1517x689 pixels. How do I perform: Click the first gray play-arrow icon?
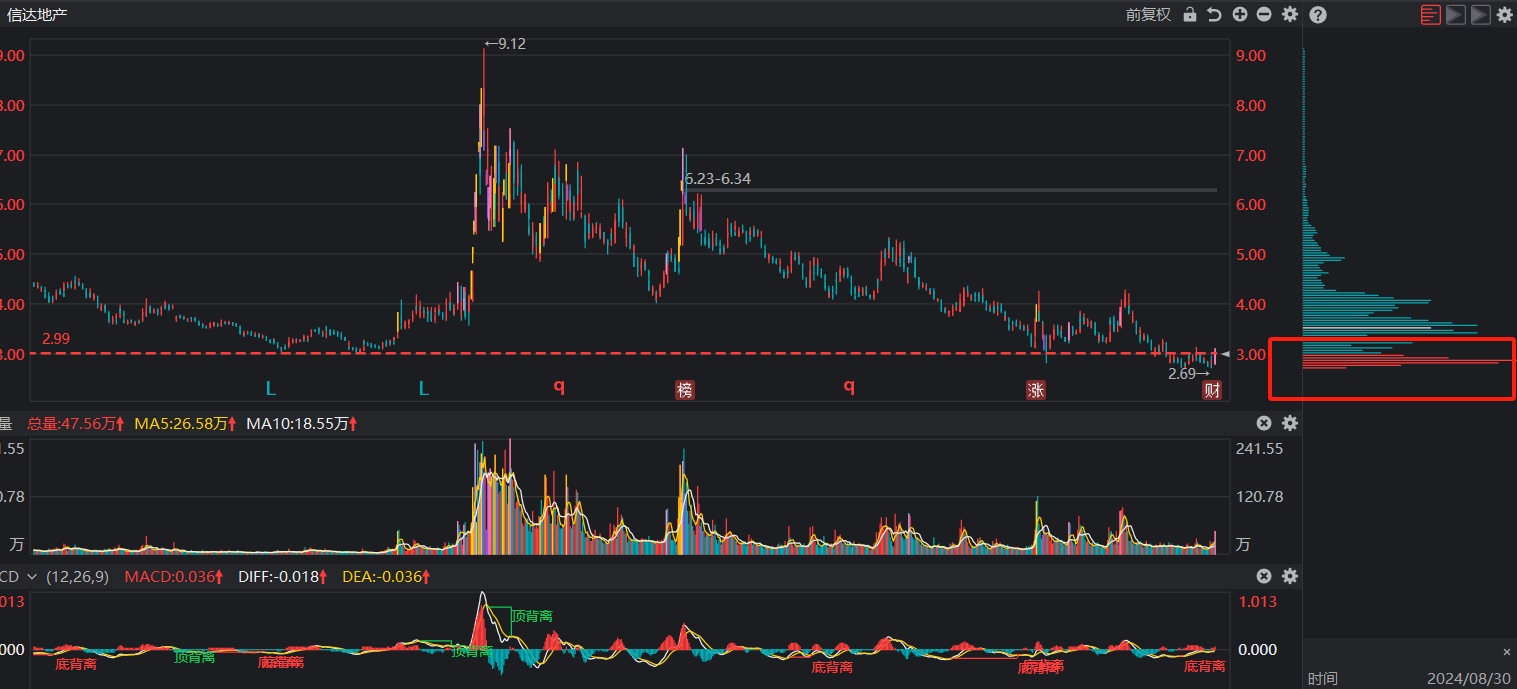[x=1456, y=14]
